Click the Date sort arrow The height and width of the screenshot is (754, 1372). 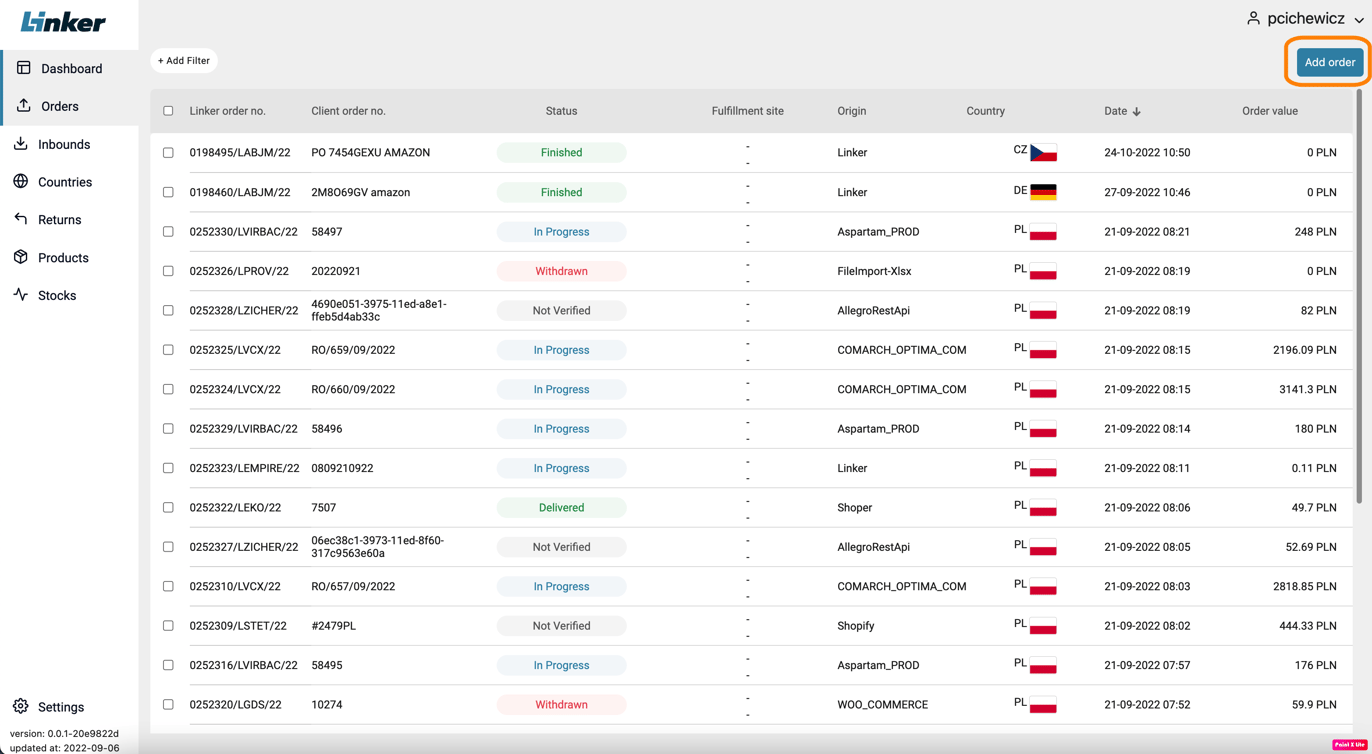tap(1137, 111)
